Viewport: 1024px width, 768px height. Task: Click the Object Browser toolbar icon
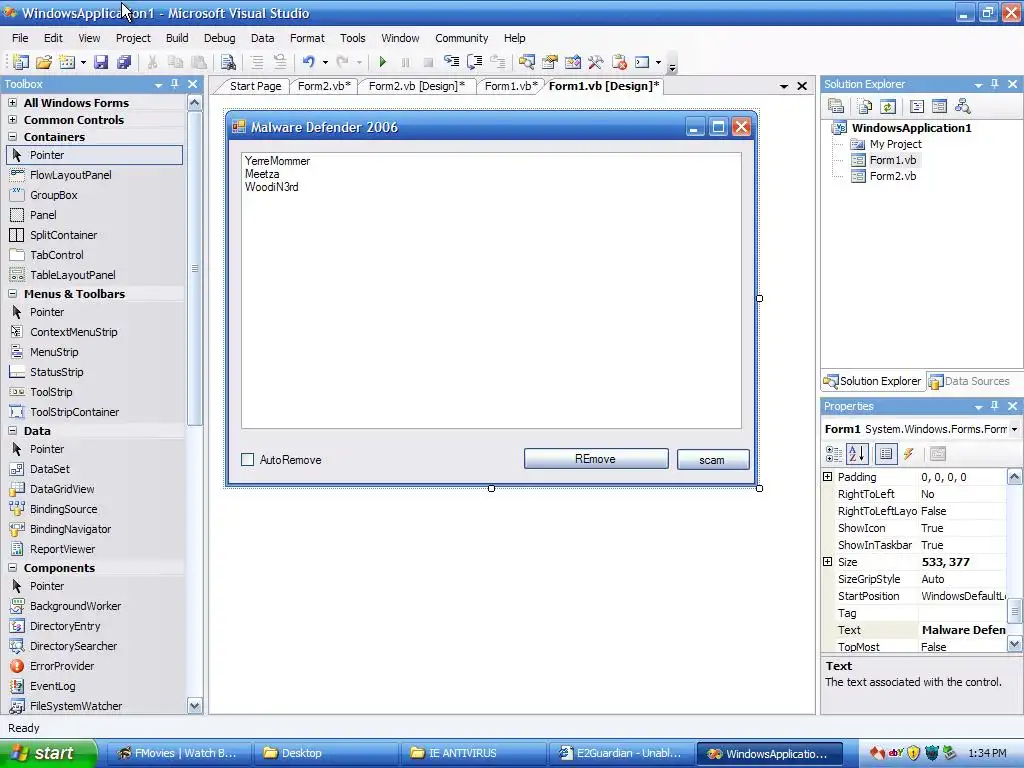click(x=573, y=62)
